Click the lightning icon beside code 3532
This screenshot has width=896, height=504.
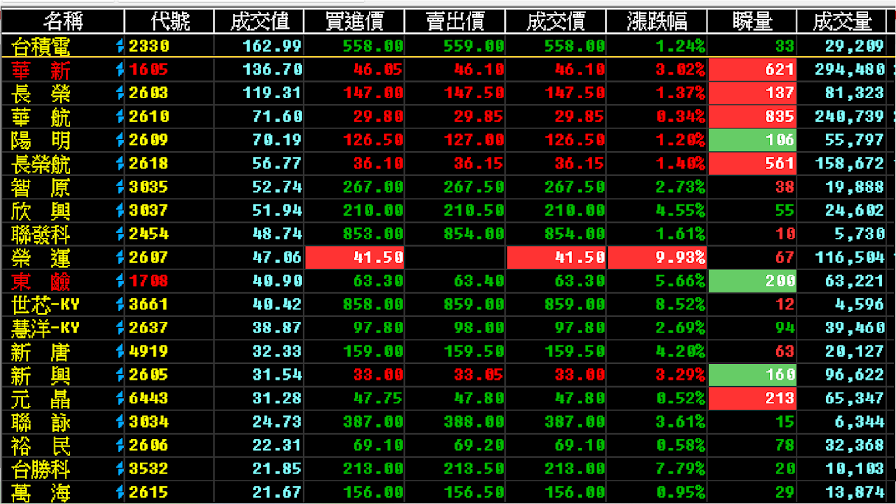120,469
